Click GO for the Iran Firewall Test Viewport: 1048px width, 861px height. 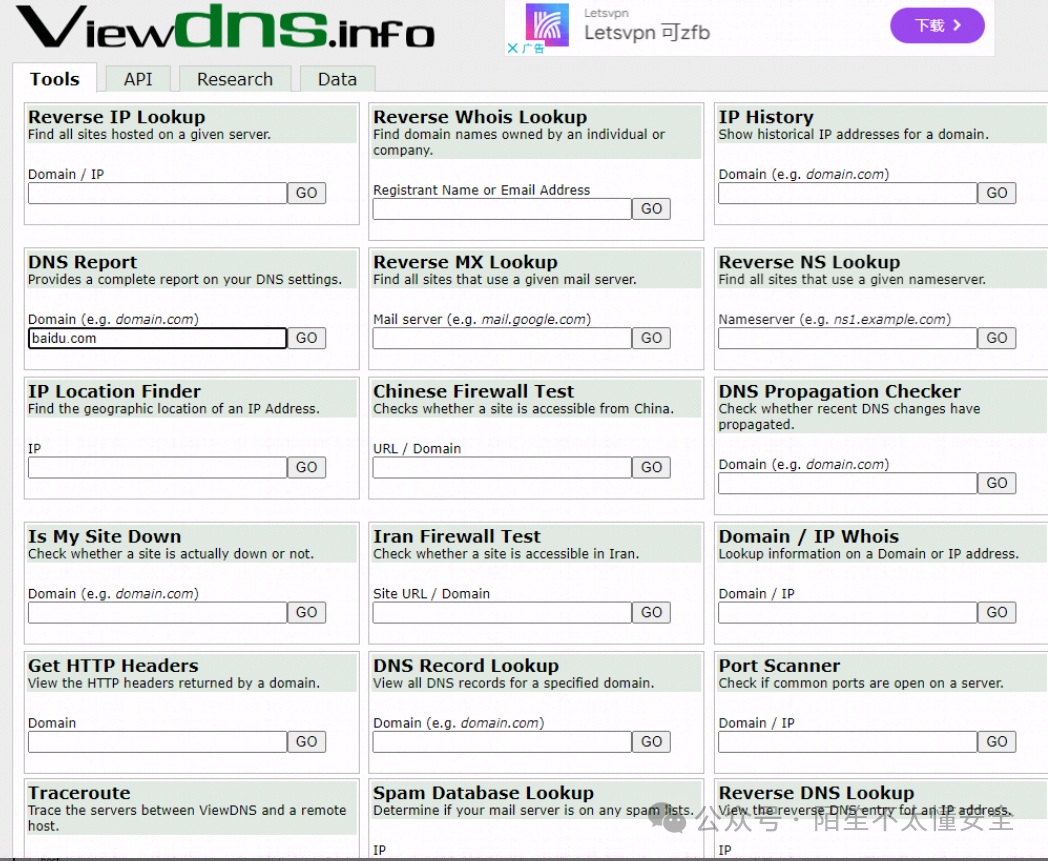pyautogui.click(x=651, y=612)
